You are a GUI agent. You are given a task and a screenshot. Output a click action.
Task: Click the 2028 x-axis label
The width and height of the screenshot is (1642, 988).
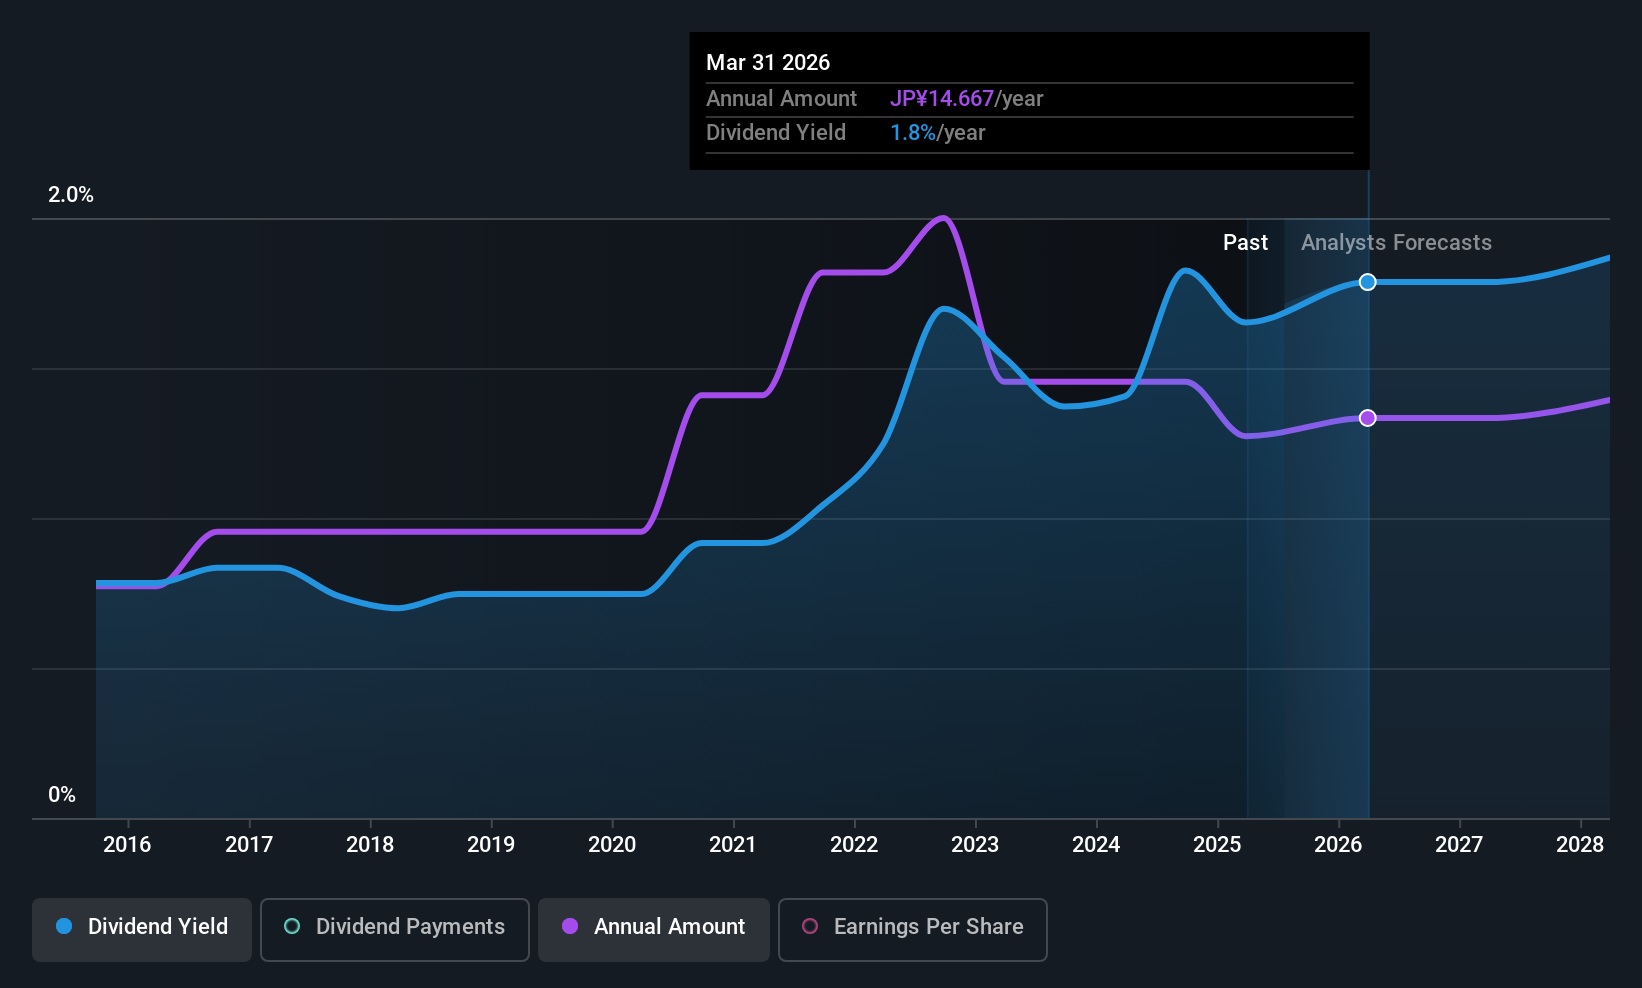point(1580,845)
